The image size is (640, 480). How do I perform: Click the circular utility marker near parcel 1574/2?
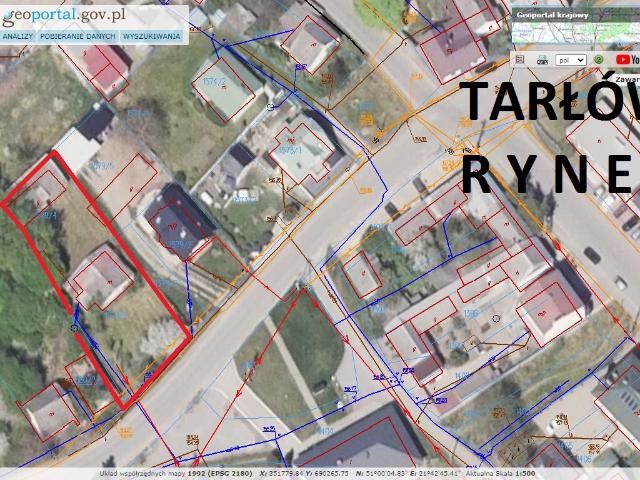click(x=271, y=105)
